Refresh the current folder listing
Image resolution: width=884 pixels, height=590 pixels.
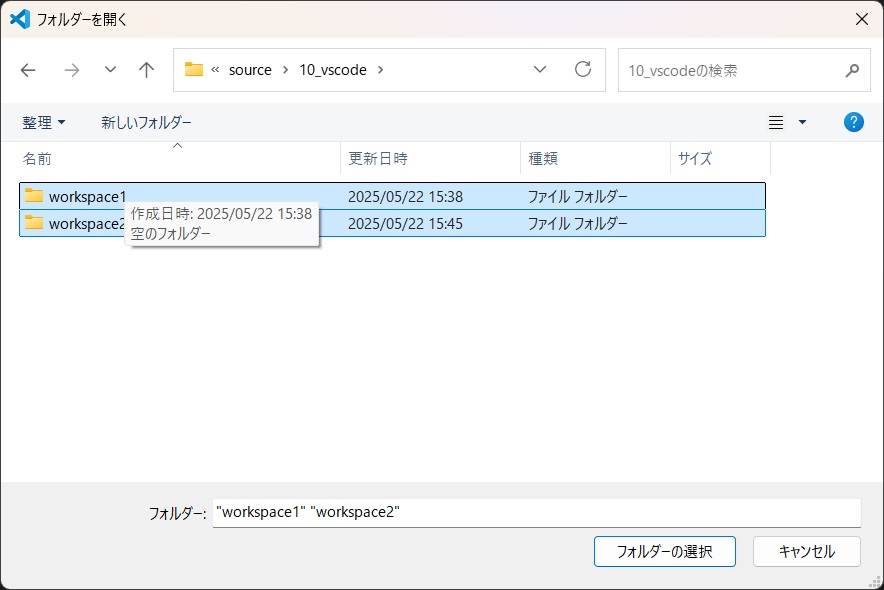583,70
